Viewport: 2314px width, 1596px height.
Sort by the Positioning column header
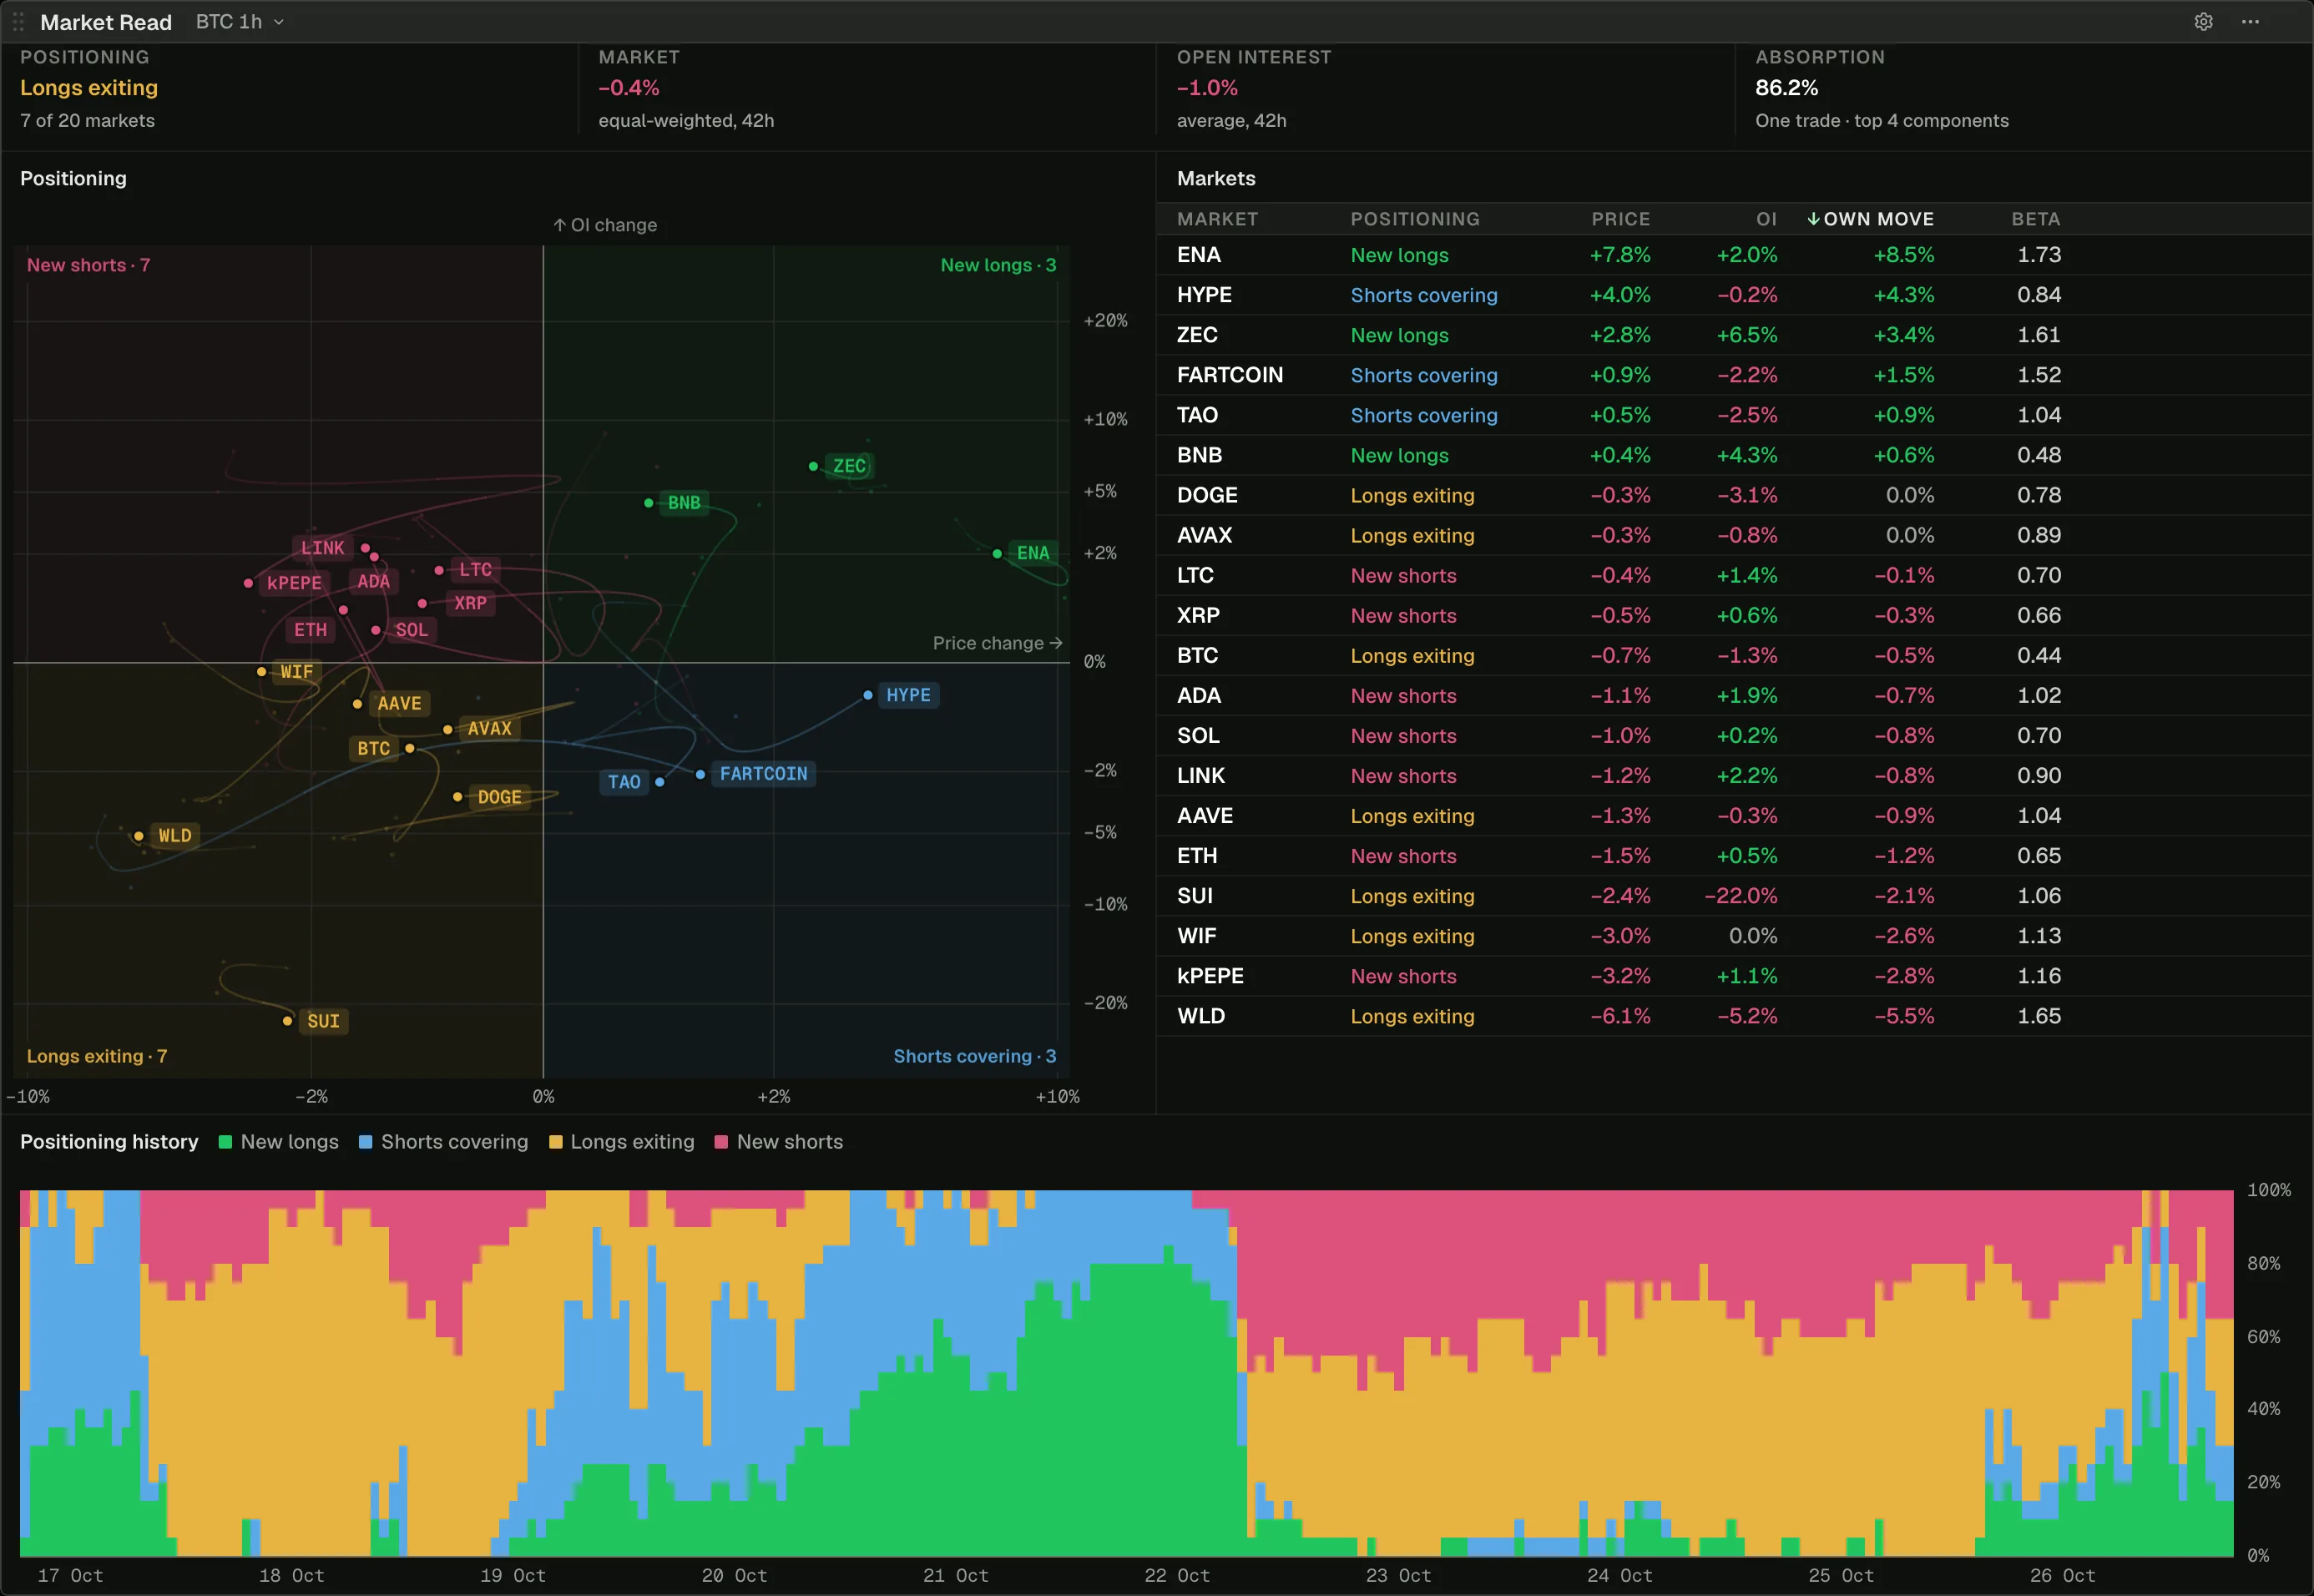[x=1414, y=219]
